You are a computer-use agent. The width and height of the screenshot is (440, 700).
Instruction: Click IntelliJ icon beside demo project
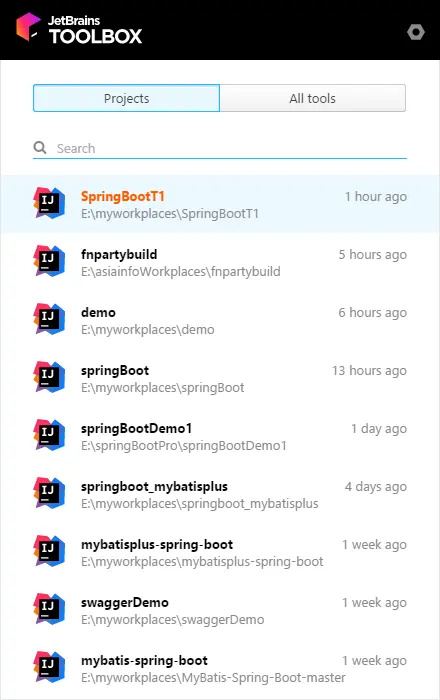[x=49, y=319]
